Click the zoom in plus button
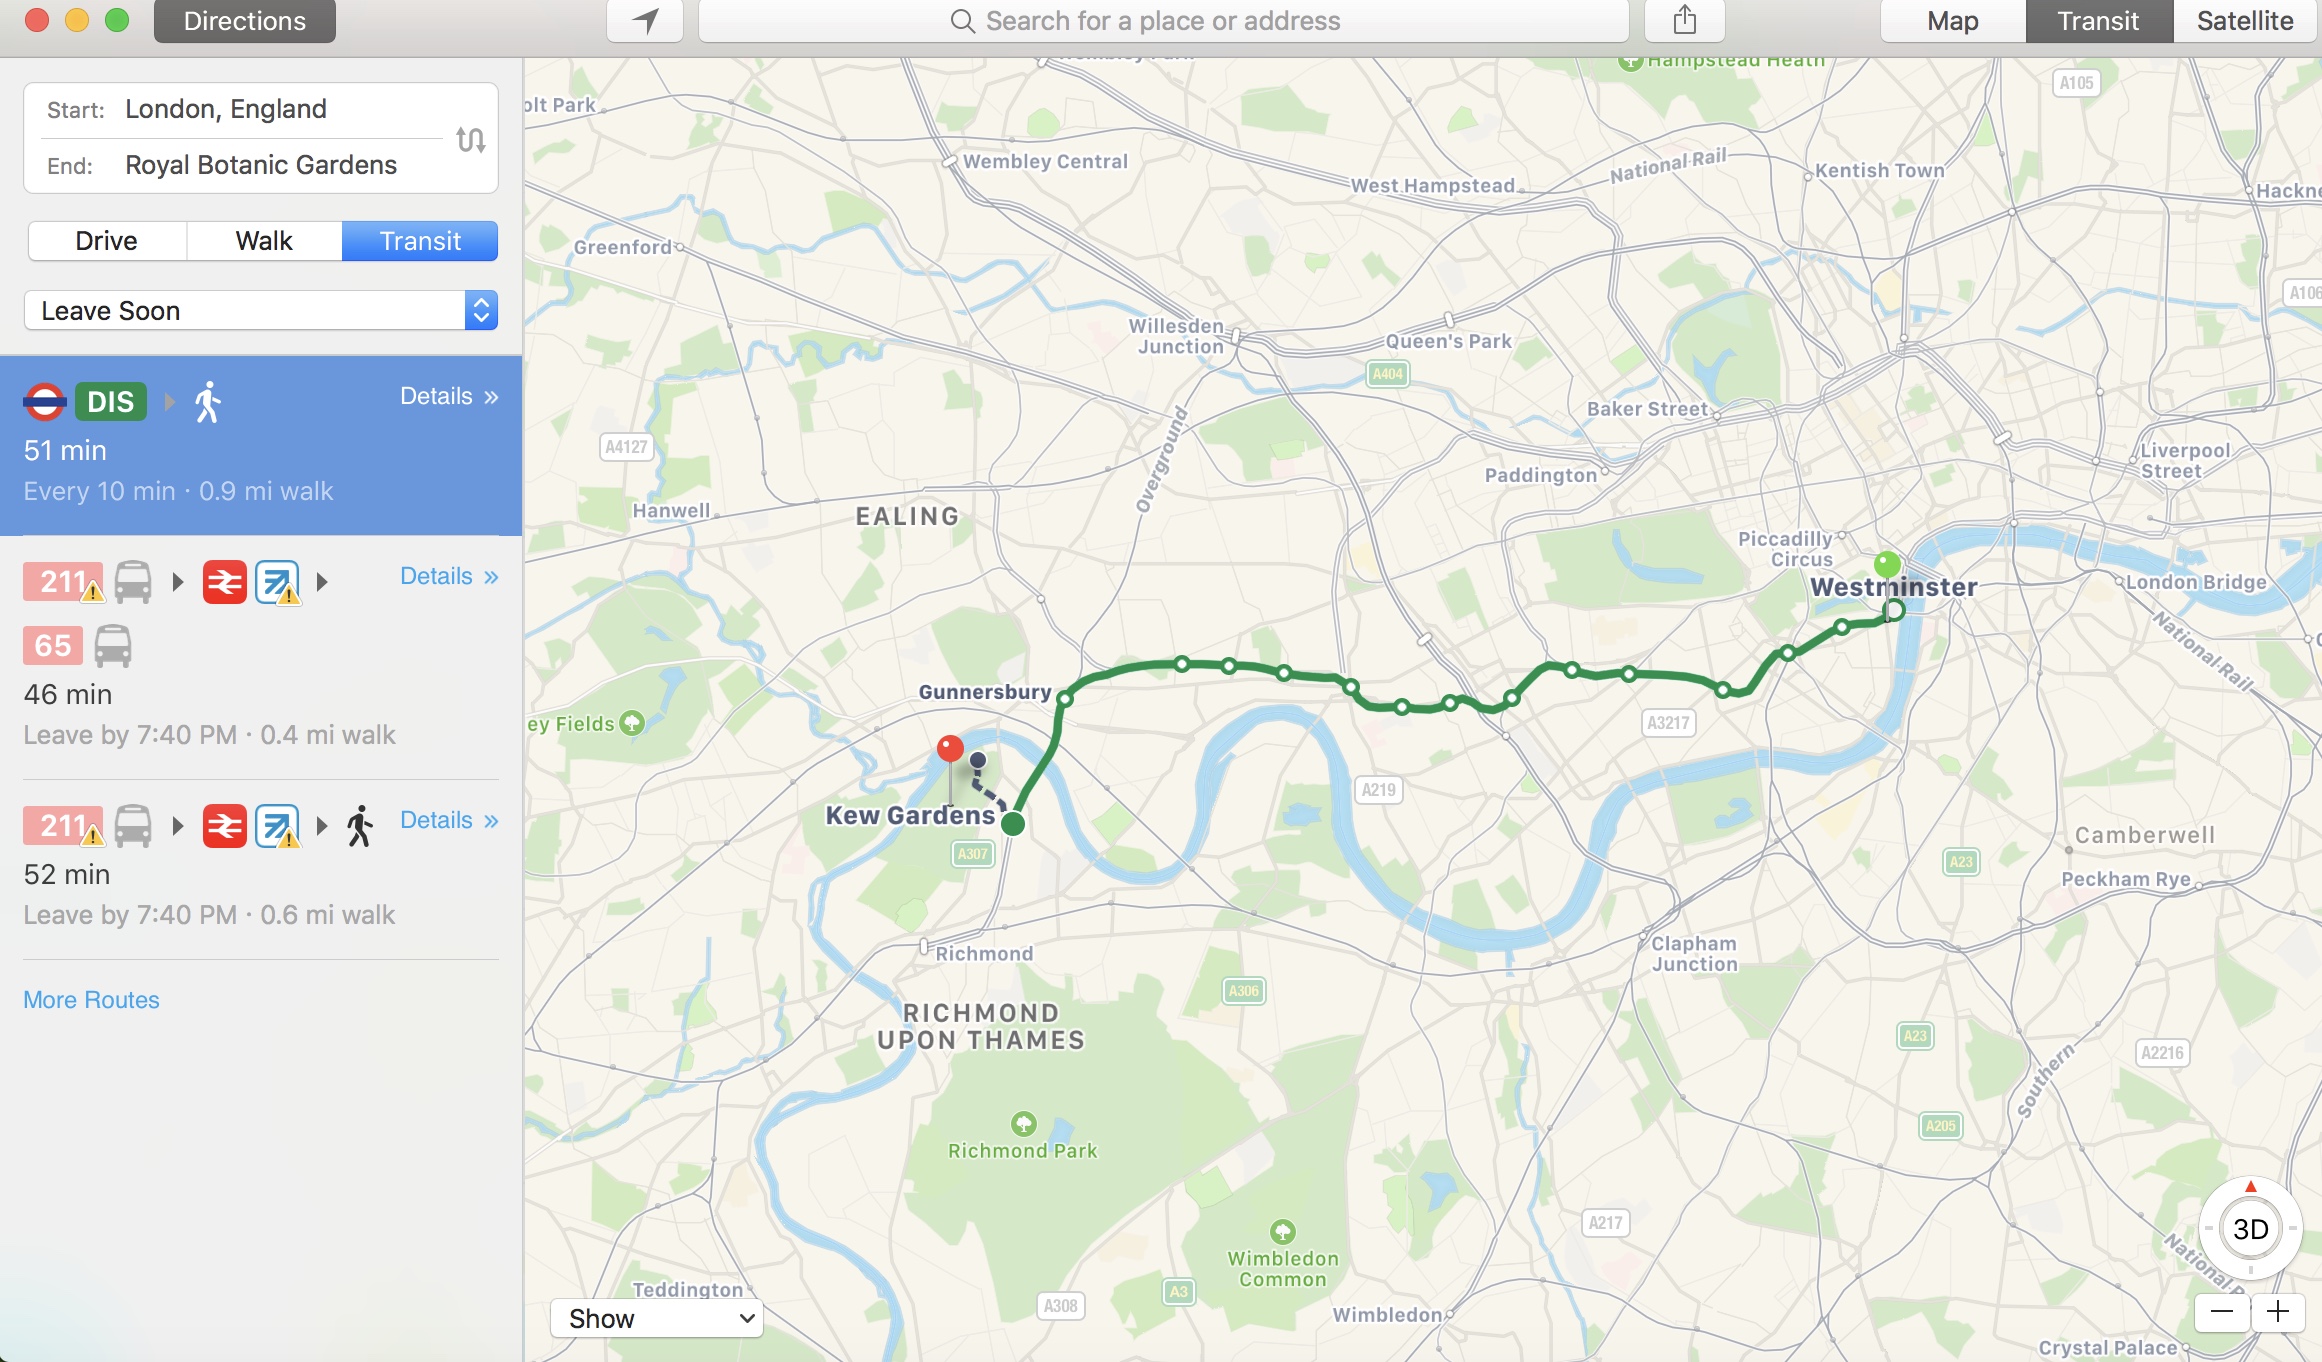This screenshot has width=2322, height=1362. (x=2278, y=1311)
